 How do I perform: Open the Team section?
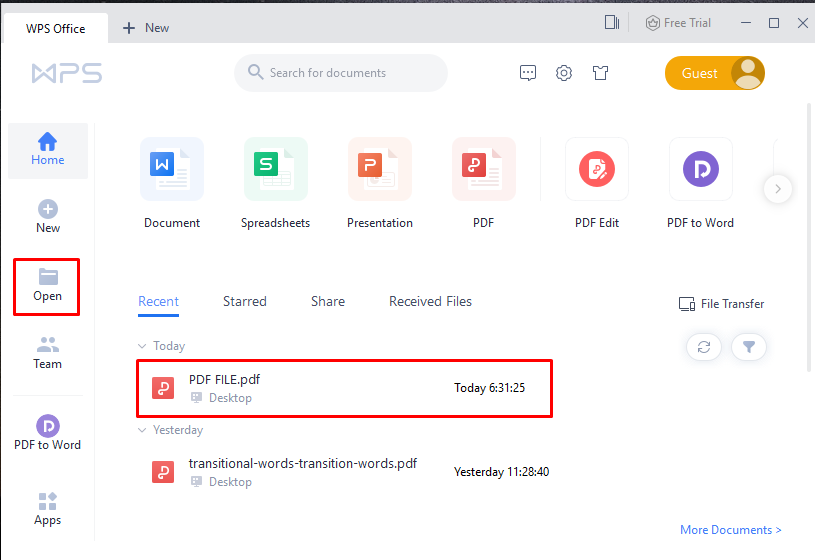click(x=47, y=353)
